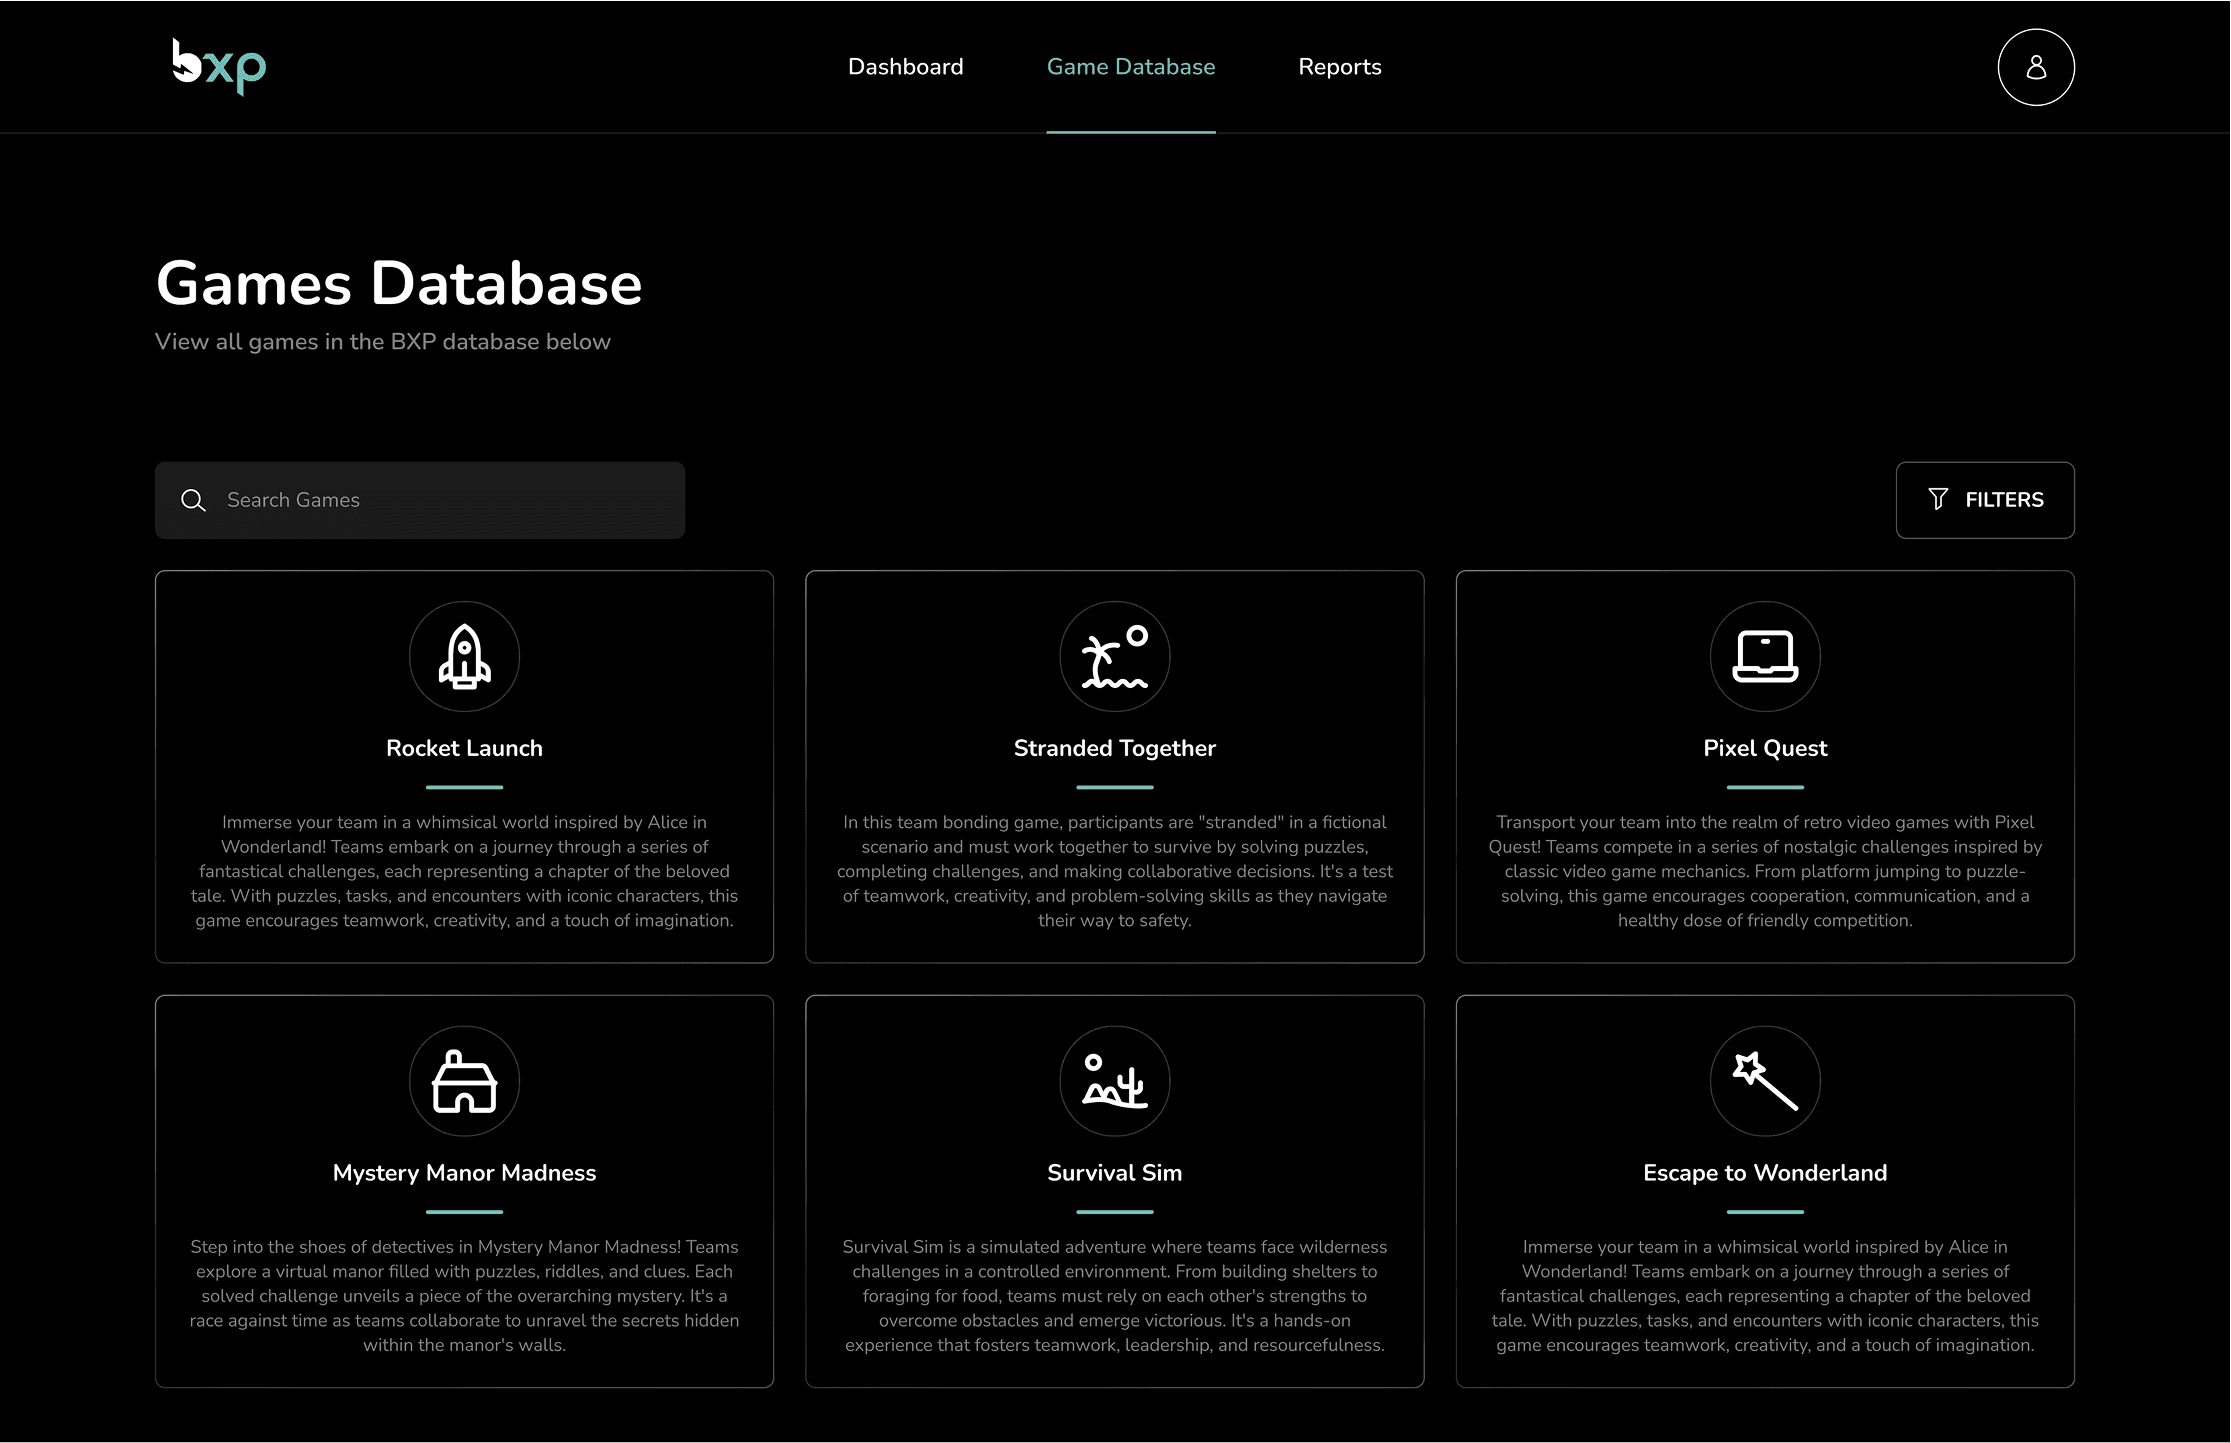2231x1443 pixels.
Task: Select the Game Database tab
Action: click(1130, 67)
